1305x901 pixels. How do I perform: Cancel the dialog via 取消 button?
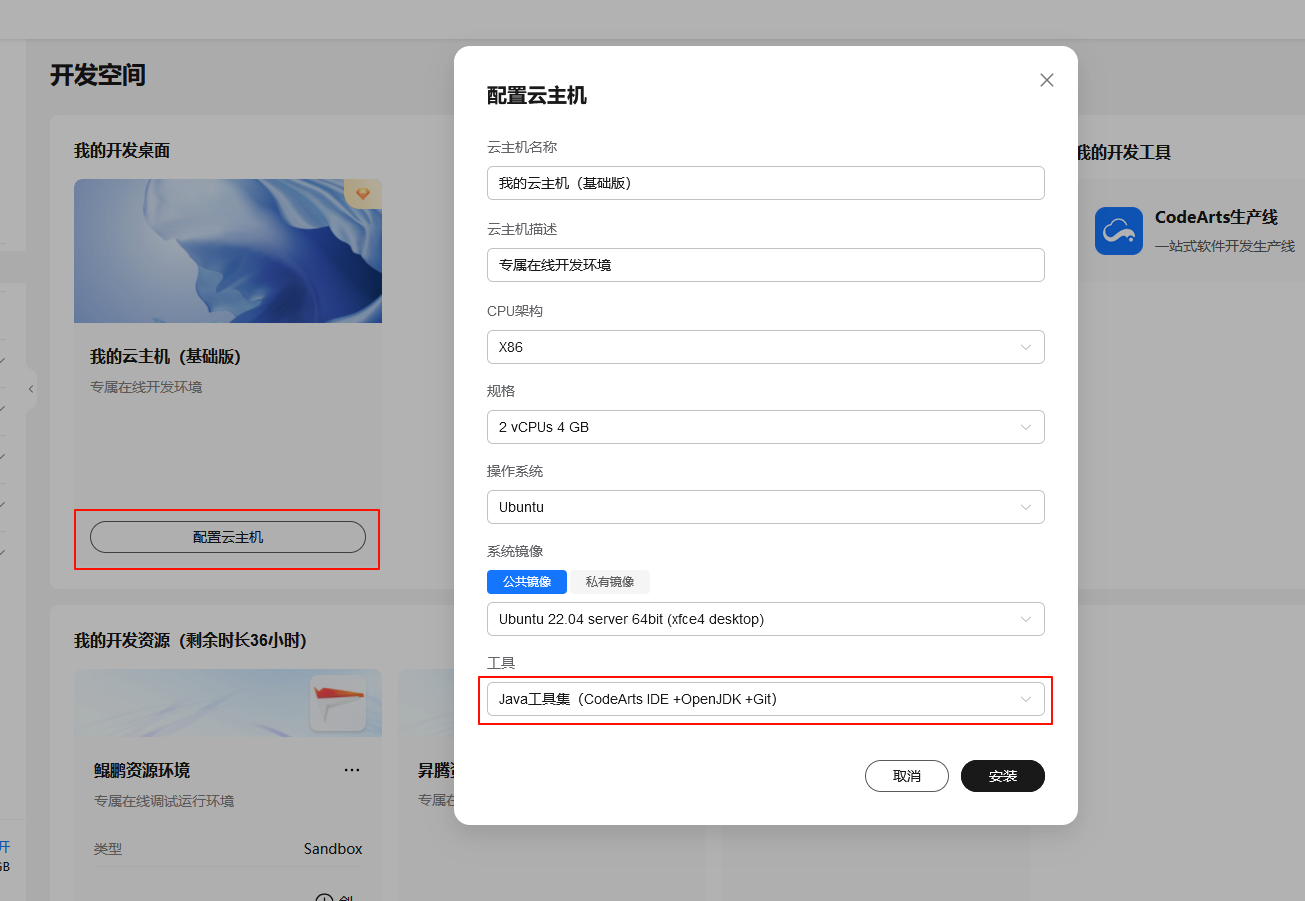pos(906,775)
